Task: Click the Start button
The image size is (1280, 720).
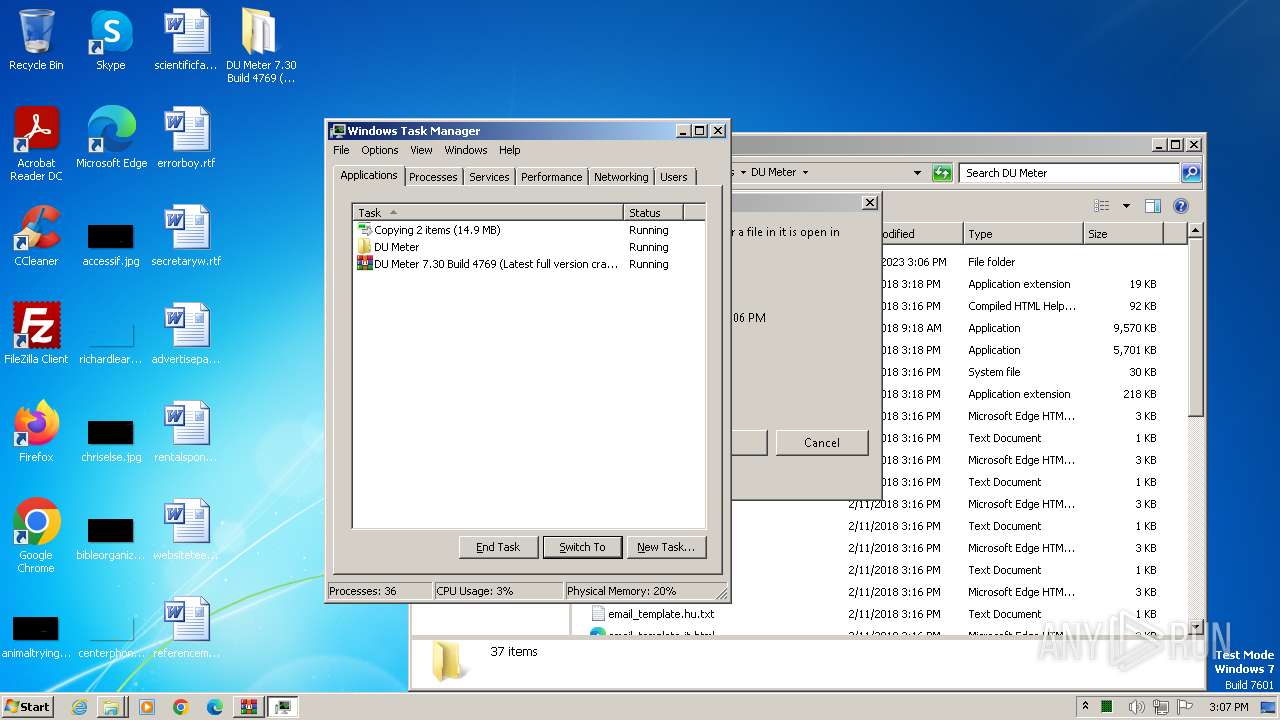Action: [28, 707]
